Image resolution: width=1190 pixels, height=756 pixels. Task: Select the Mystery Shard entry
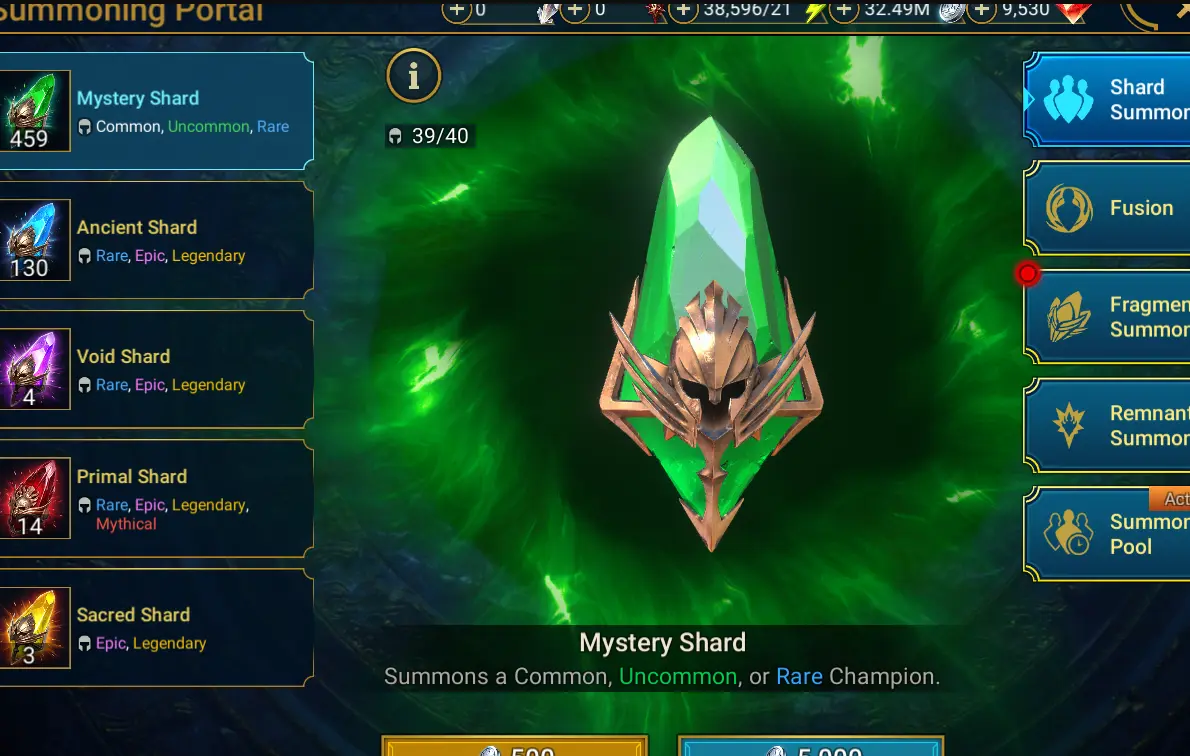pyautogui.click(x=156, y=112)
